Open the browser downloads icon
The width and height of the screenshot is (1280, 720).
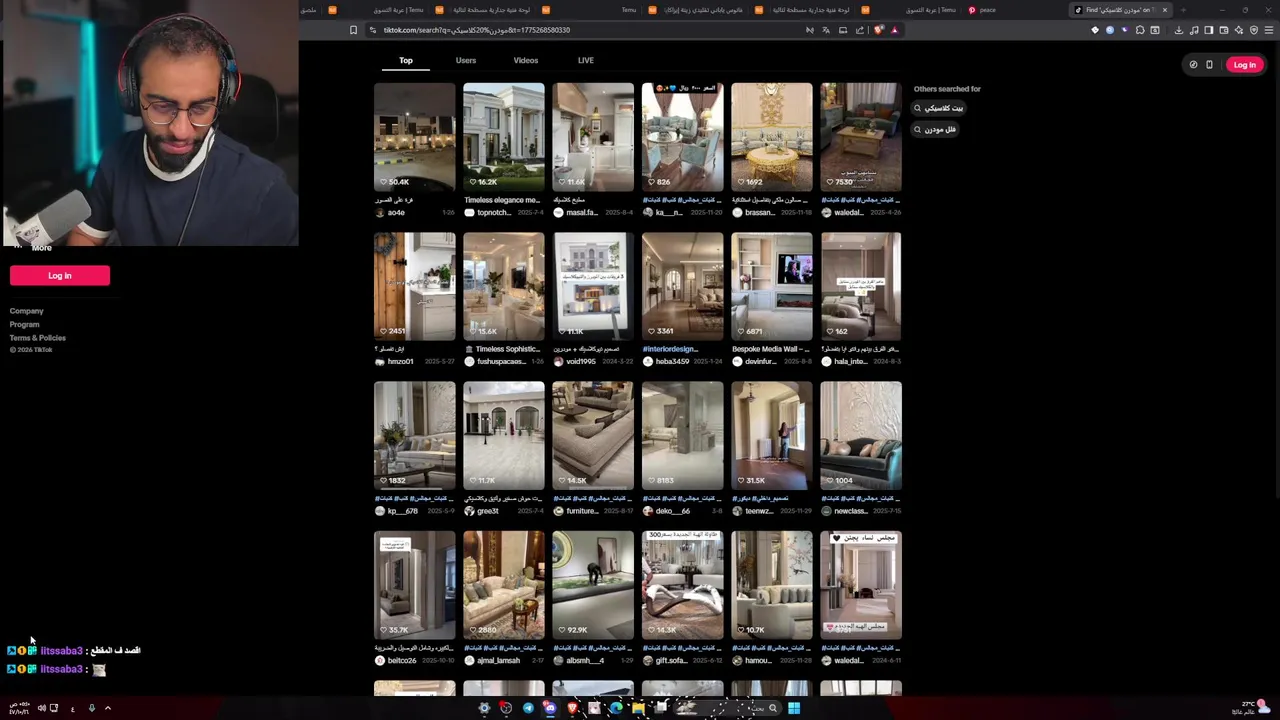[1179, 30]
